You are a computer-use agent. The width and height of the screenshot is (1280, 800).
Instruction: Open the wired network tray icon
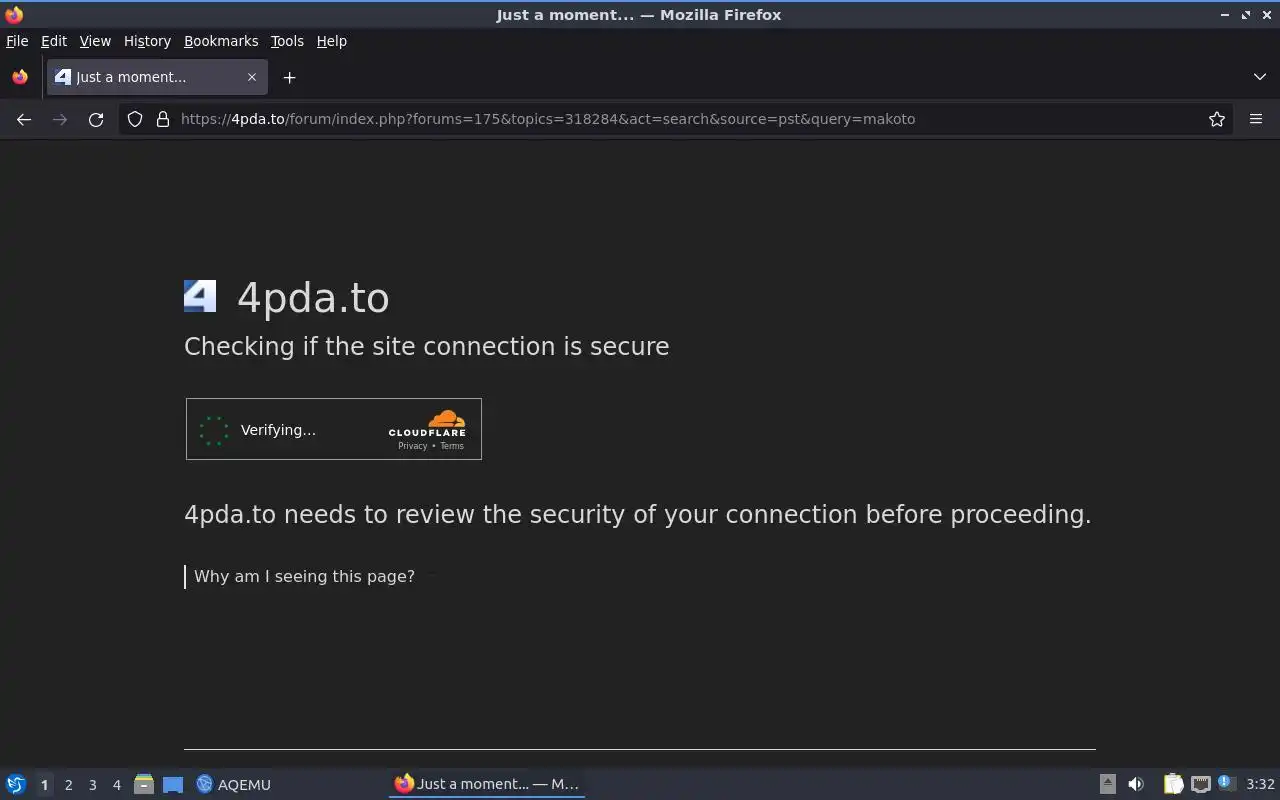[x=1201, y=784]
